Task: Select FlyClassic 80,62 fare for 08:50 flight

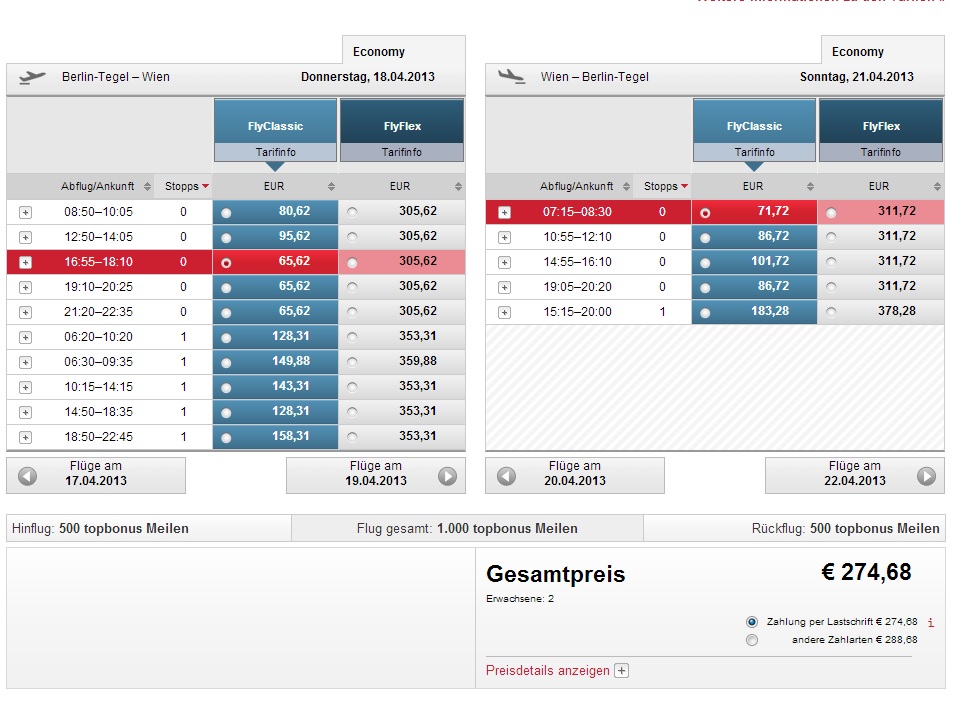Action: click(226, 212)
